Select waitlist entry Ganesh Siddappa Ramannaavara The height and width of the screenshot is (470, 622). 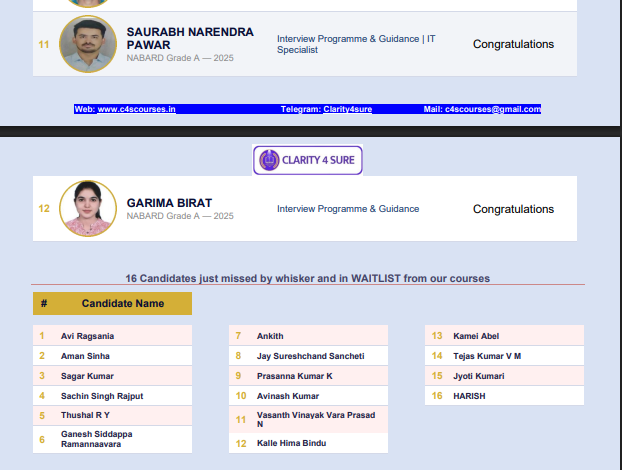[112, 439]
